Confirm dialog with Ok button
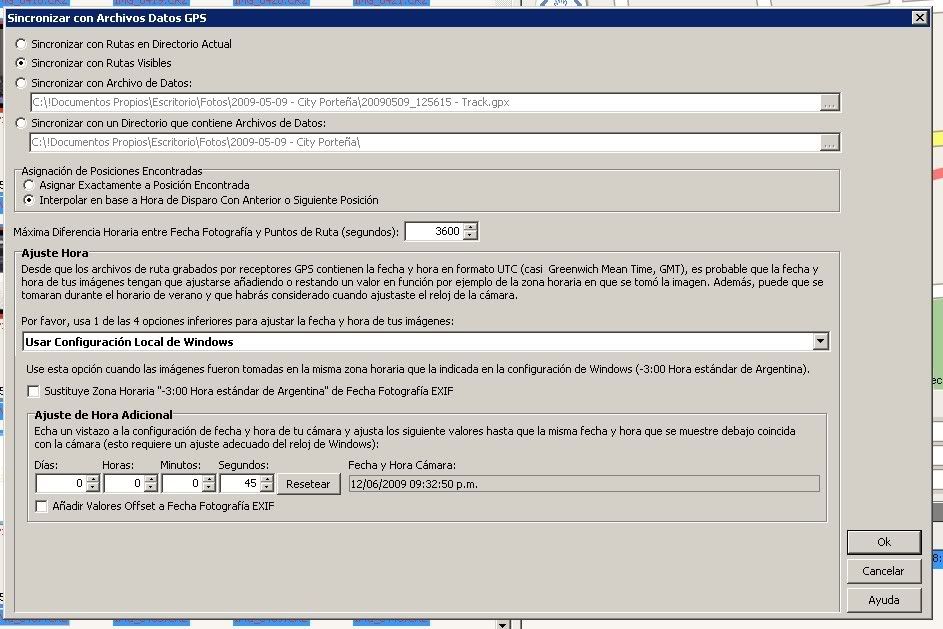943x629 pixels. (x=883, y=542)
